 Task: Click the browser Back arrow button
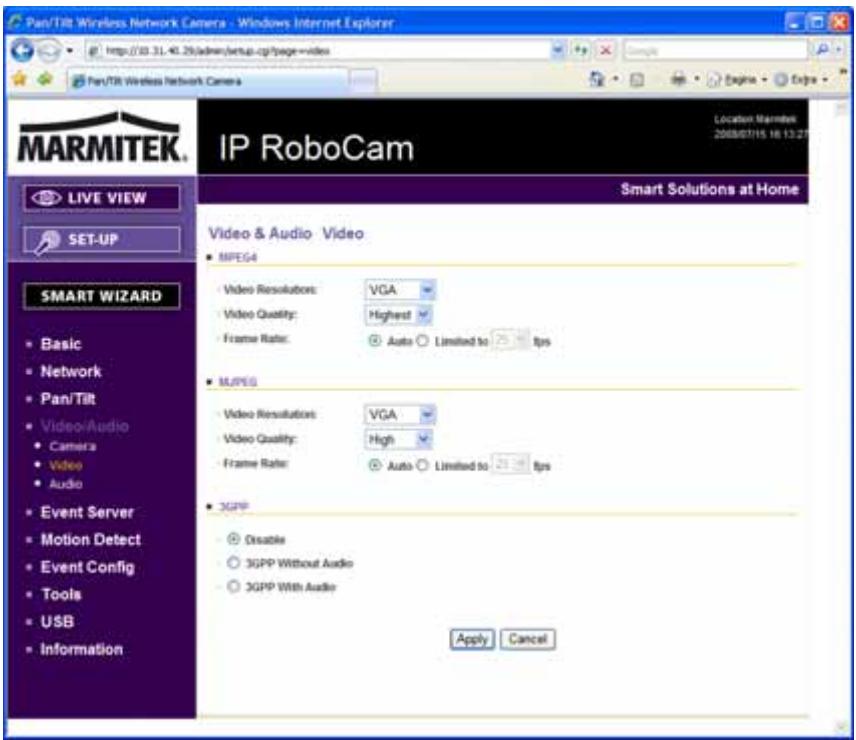(x=22, y=51)
